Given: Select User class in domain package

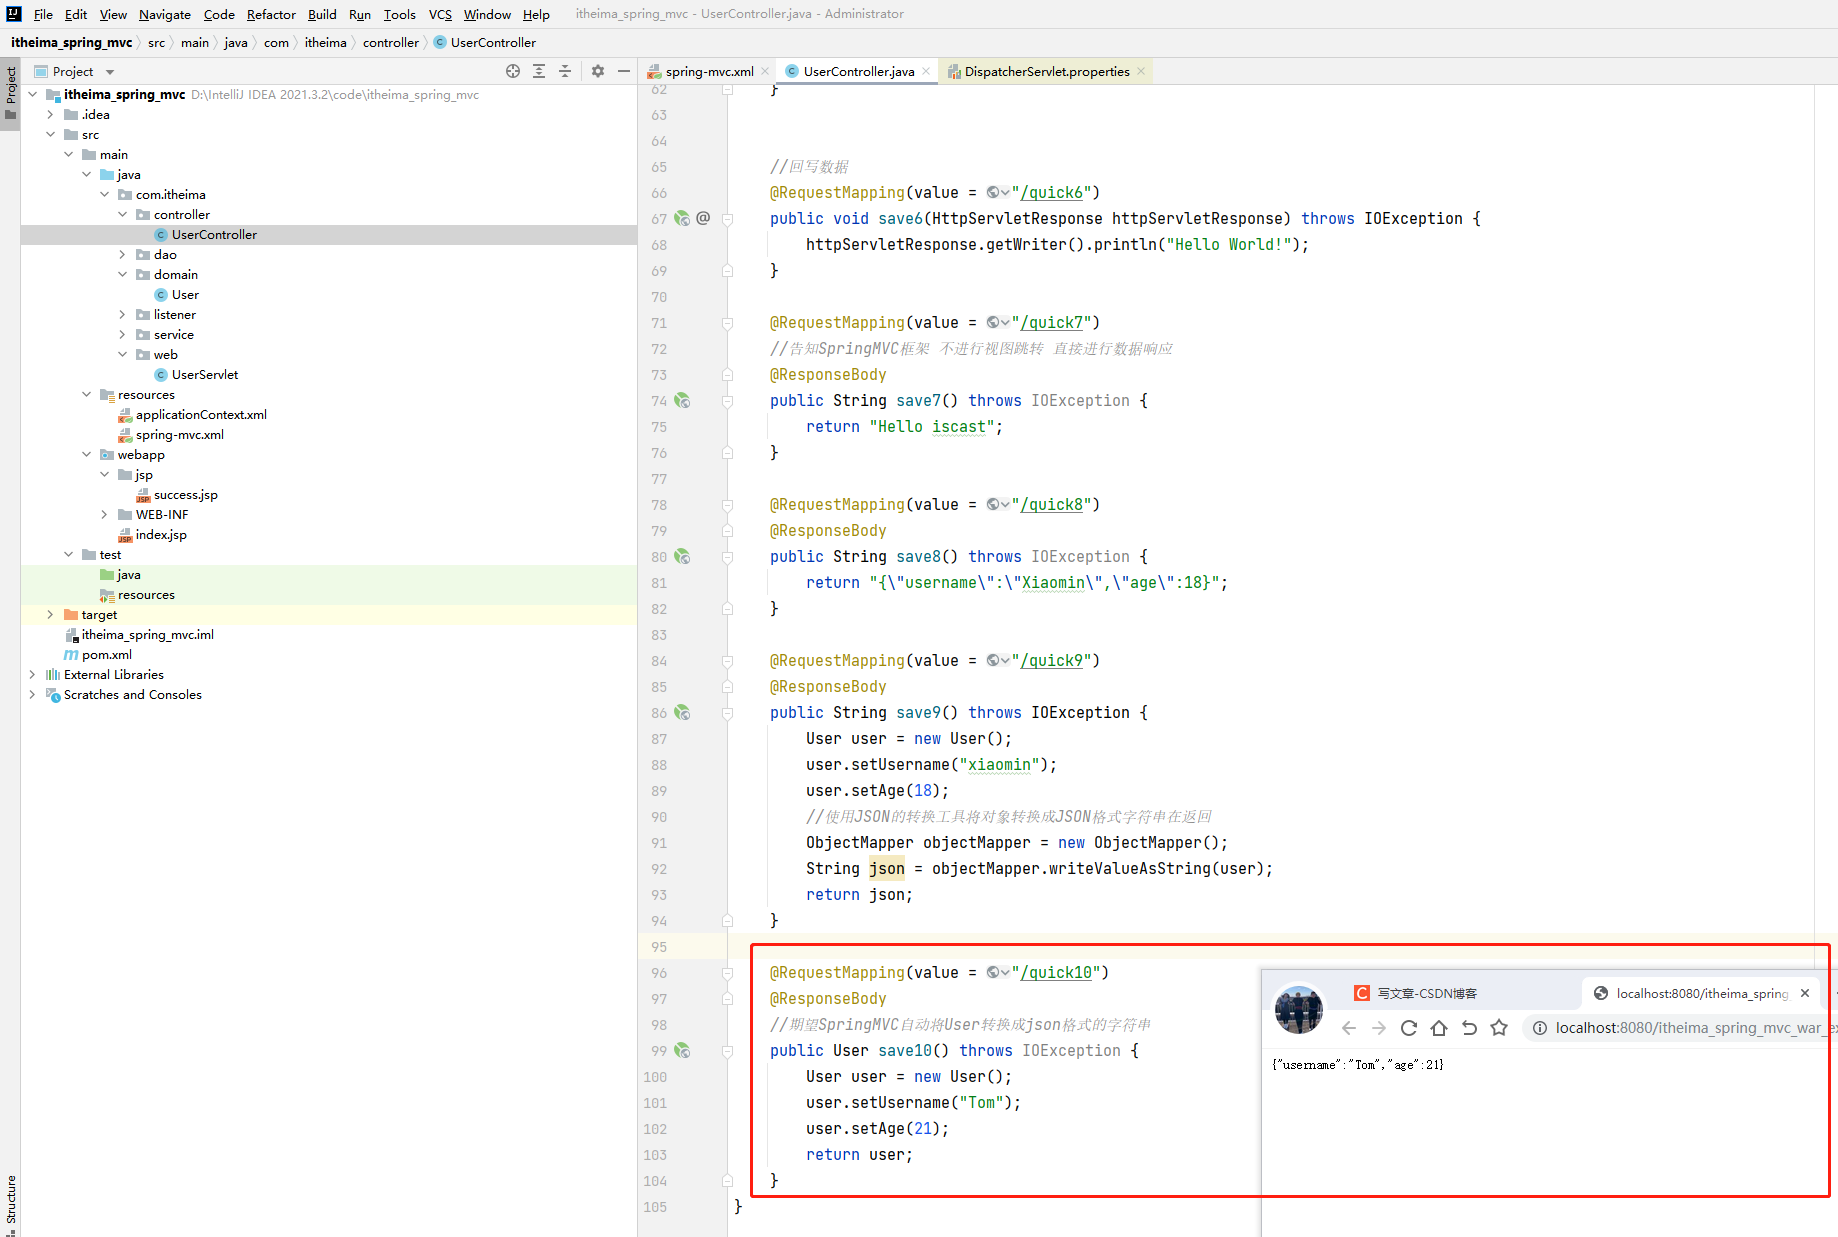Looking at the screenshot, I should tap(185, 294).
